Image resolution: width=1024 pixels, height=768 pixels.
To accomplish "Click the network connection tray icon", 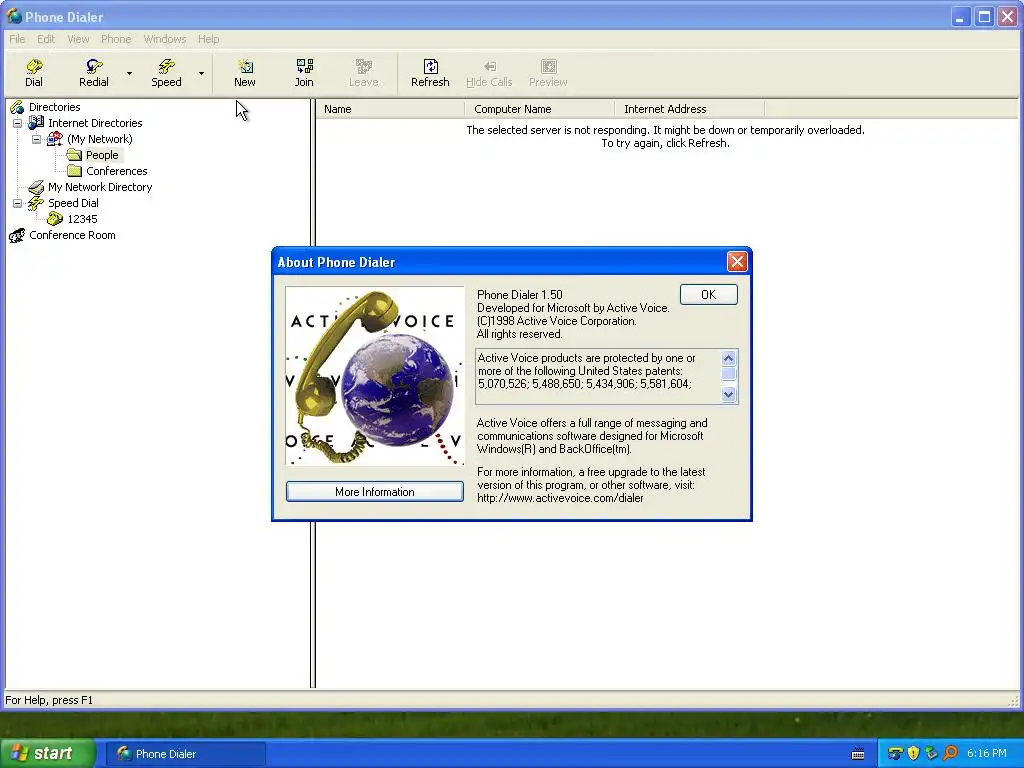I will 932,754.
